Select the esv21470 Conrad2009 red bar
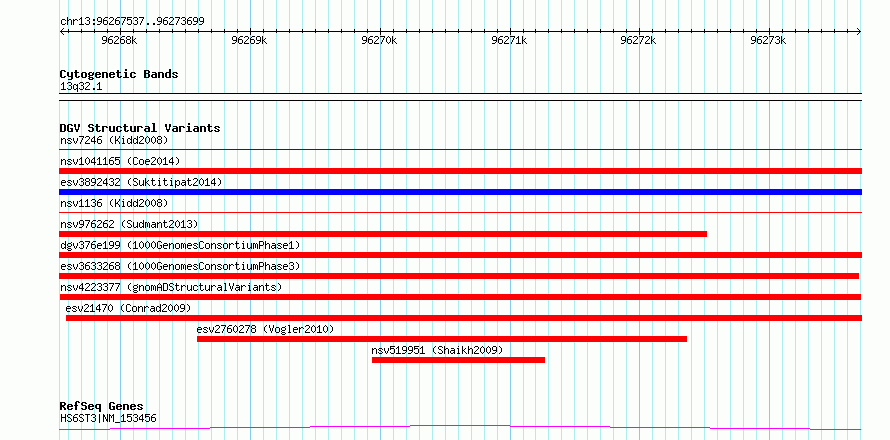Viewport: 890px width, 440px height. click(464, 318)
